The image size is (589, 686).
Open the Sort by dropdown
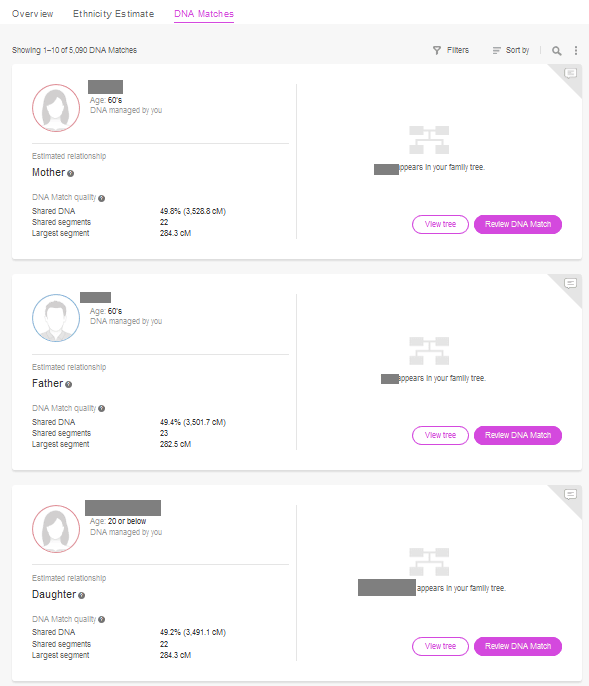coord(511,50)
